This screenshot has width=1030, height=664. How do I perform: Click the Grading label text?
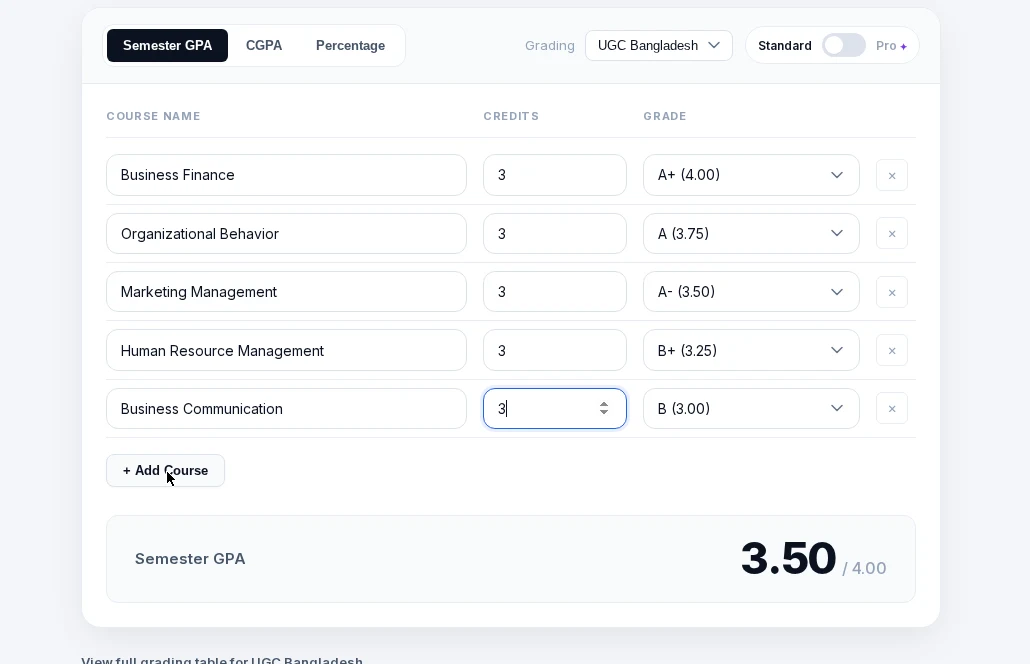click(550, 46)
